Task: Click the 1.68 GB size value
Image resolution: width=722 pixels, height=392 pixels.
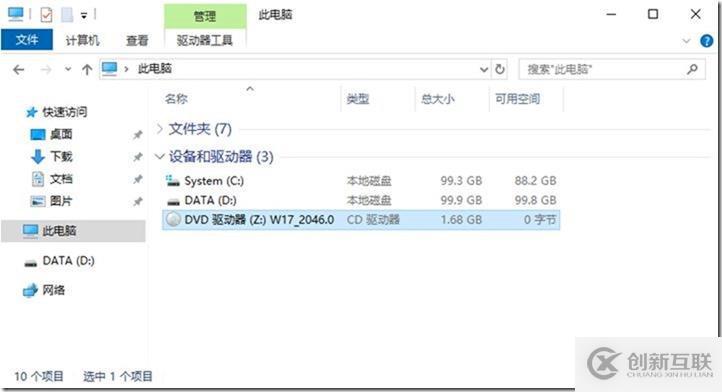Action: pos(461,219)
